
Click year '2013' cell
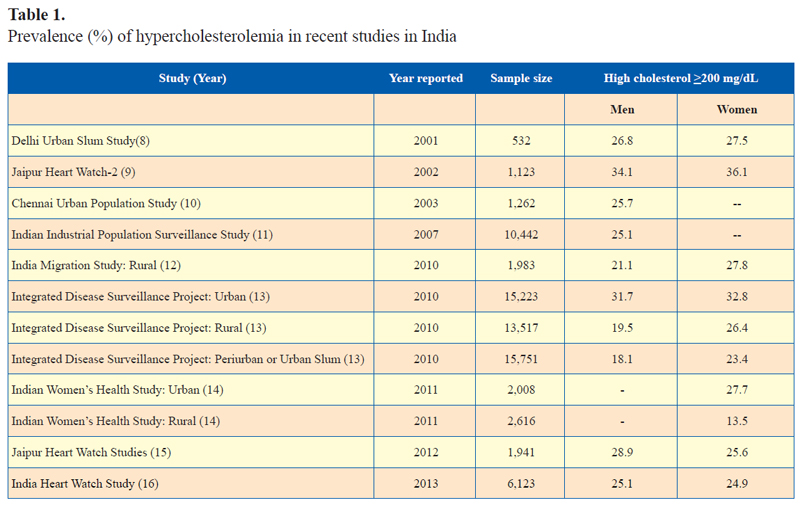[426, 483]
